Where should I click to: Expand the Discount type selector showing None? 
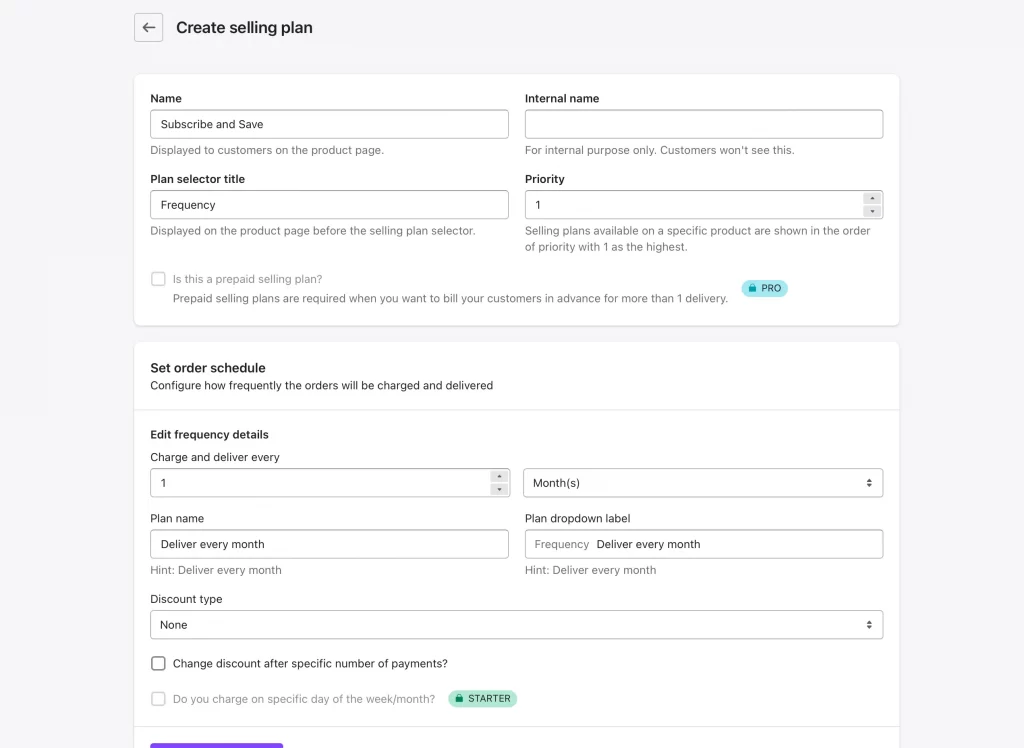(x=516, y=624)
